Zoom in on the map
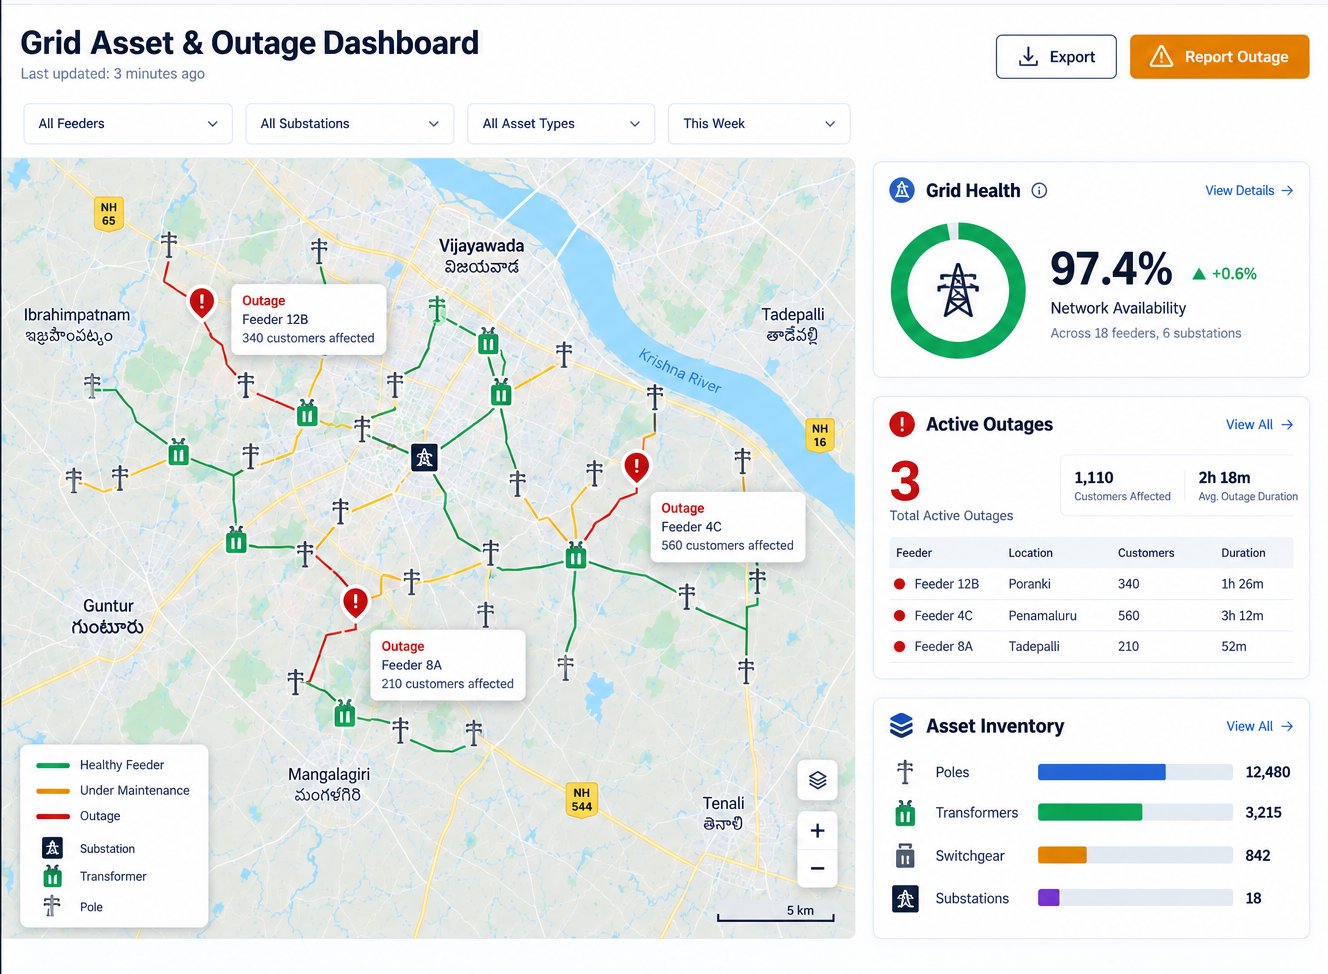 [817, 831]
